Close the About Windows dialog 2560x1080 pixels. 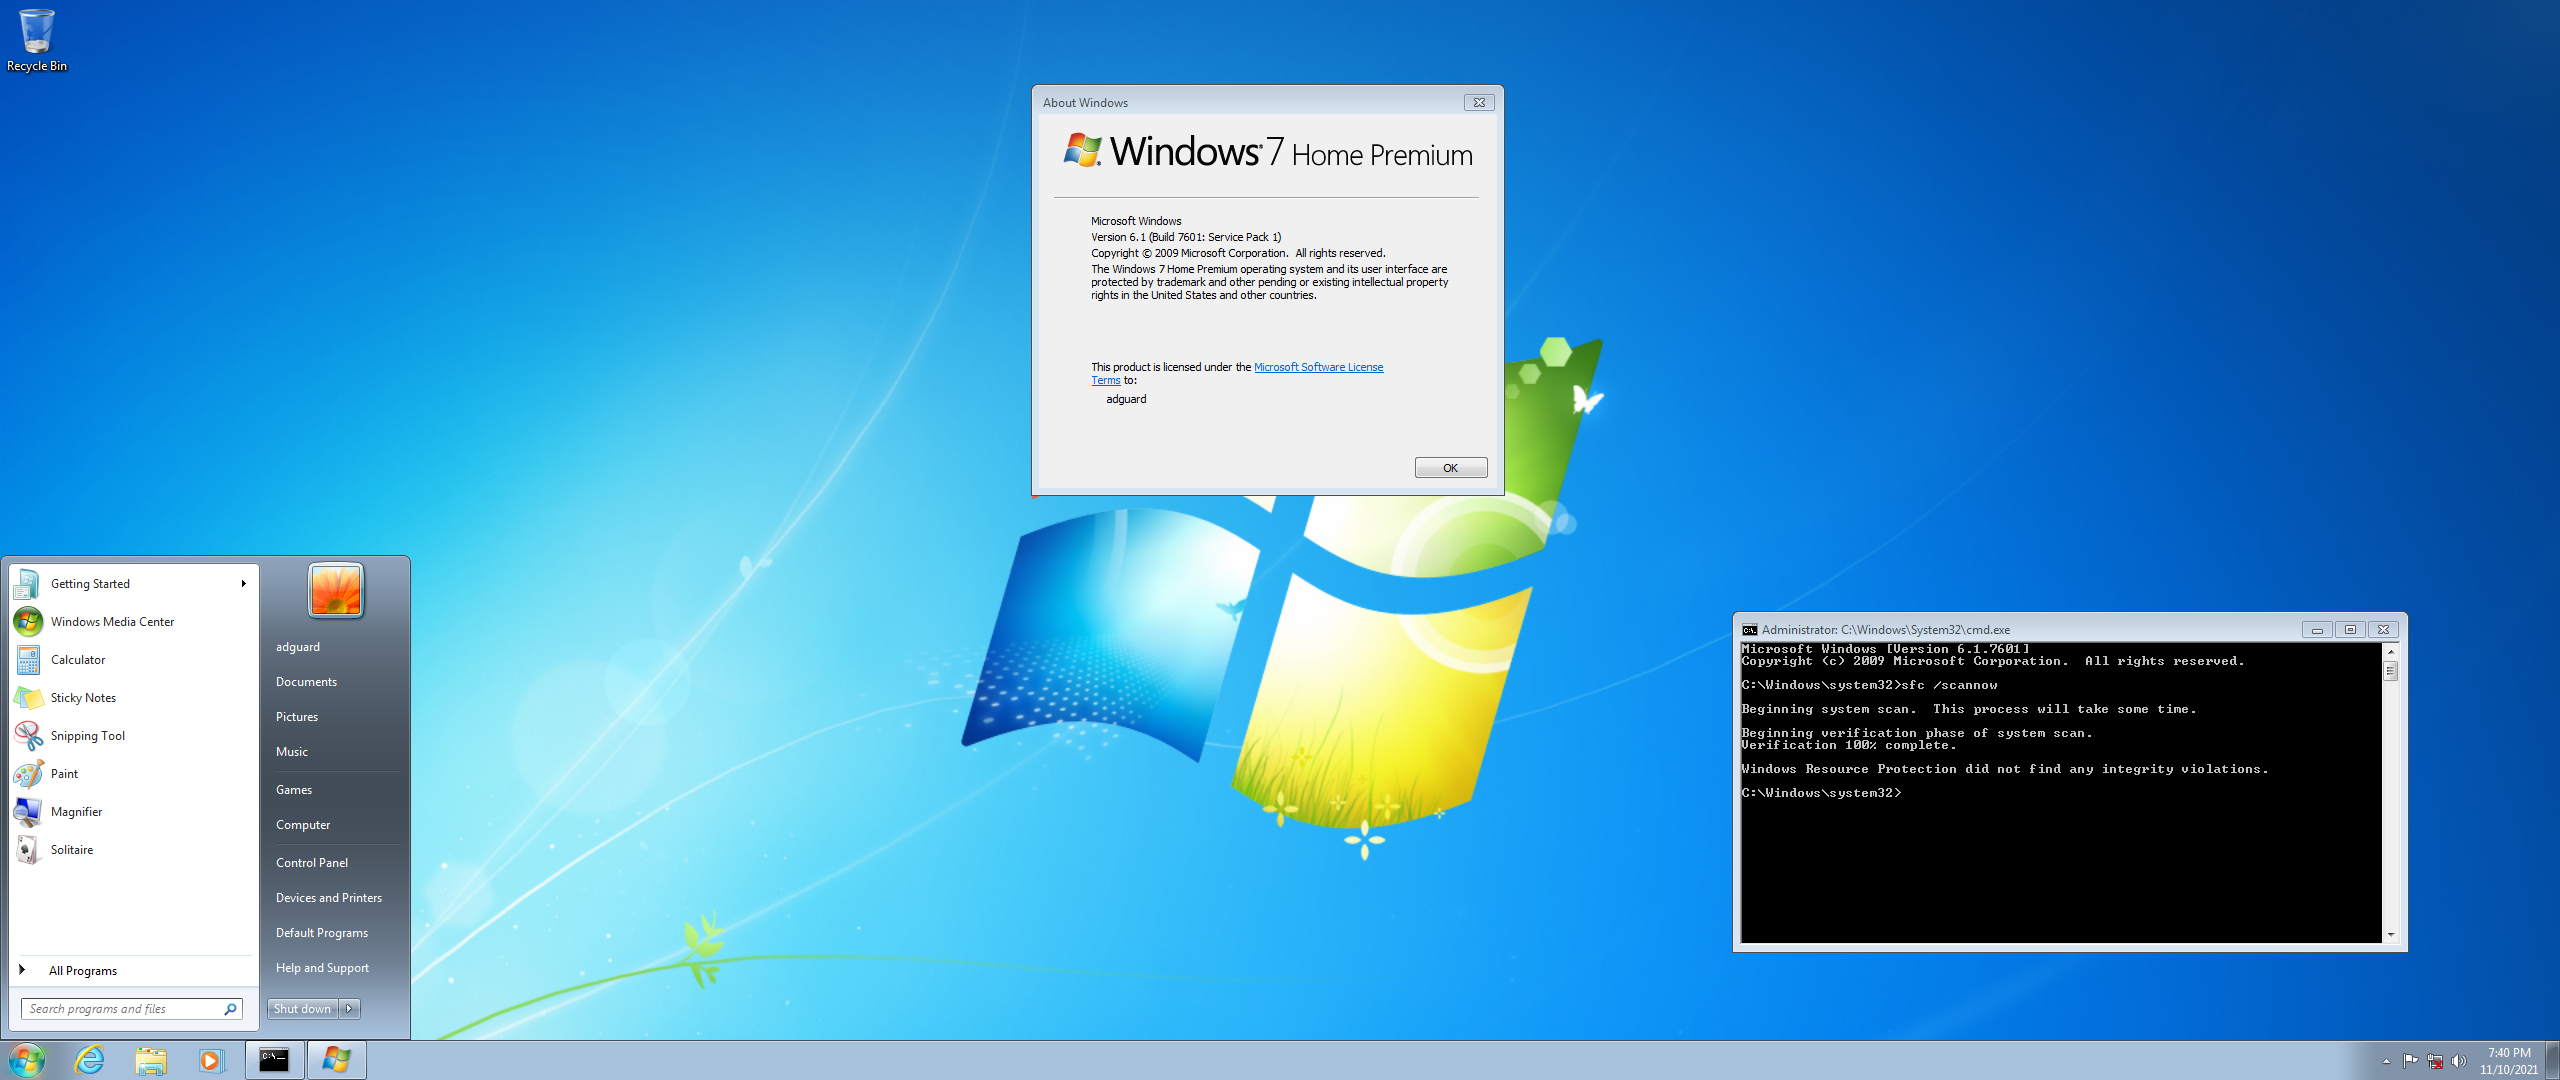(1479, 103)
